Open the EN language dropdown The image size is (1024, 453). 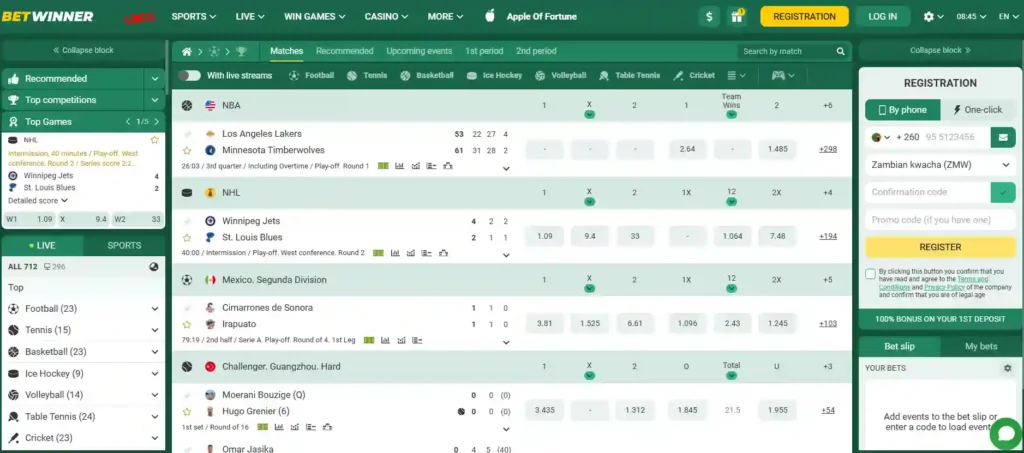tap(1008, 17)
